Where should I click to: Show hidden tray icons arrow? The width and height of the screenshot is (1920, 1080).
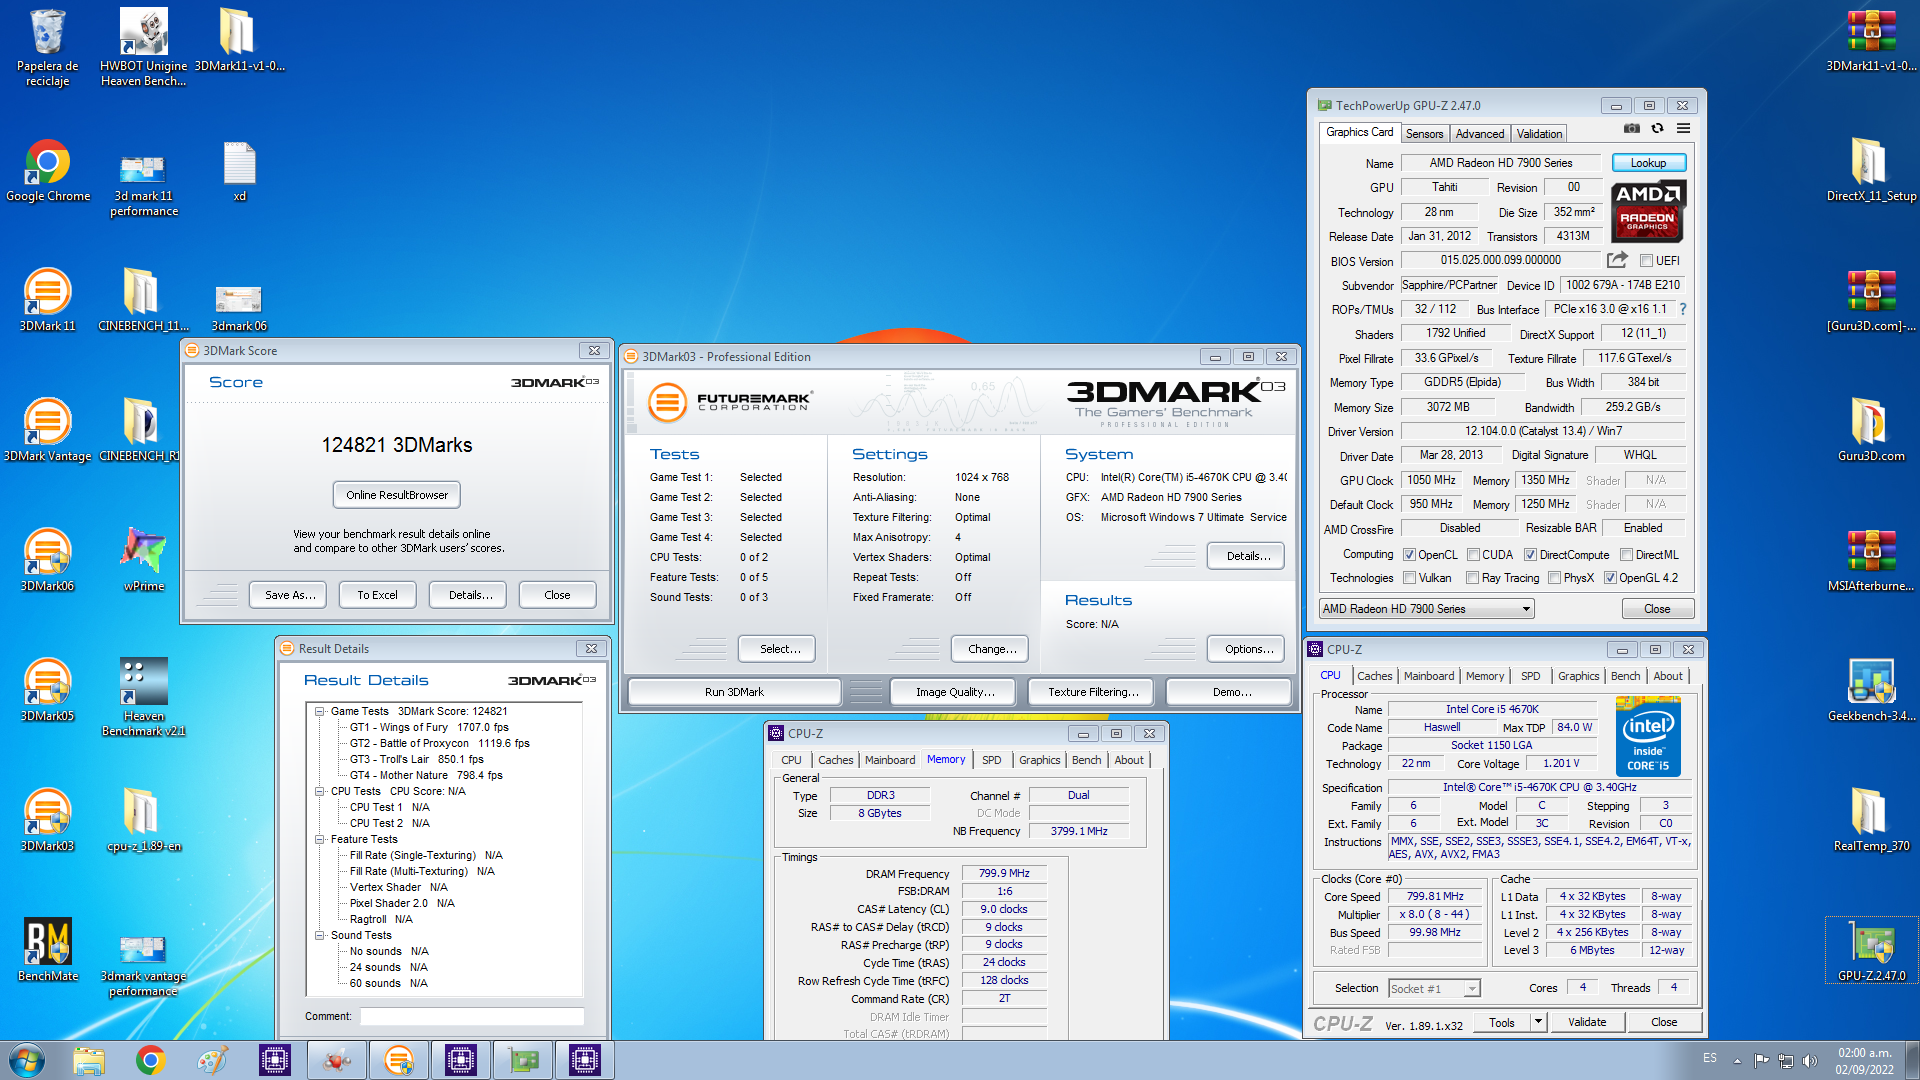click(1737, 1061)
